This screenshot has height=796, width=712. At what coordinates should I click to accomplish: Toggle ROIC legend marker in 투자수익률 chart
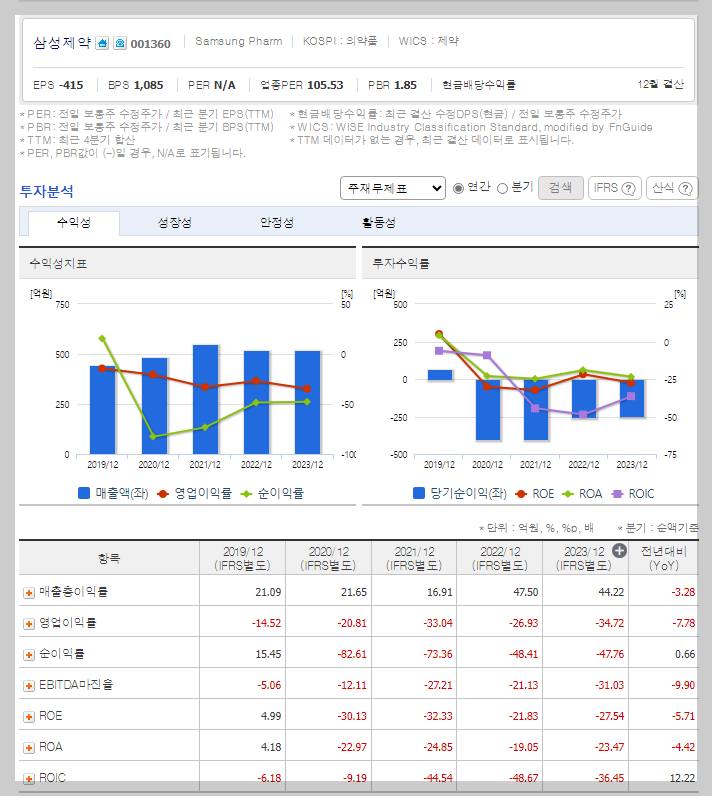coord(617,494)
